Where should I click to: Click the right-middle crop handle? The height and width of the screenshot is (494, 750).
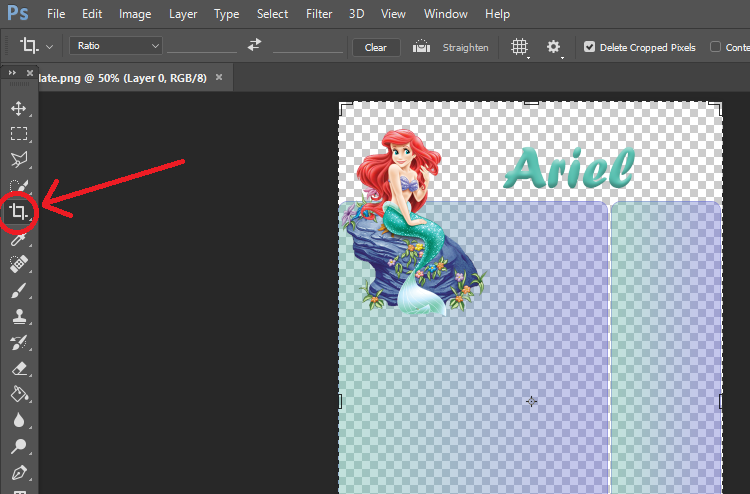coord(721,401)
